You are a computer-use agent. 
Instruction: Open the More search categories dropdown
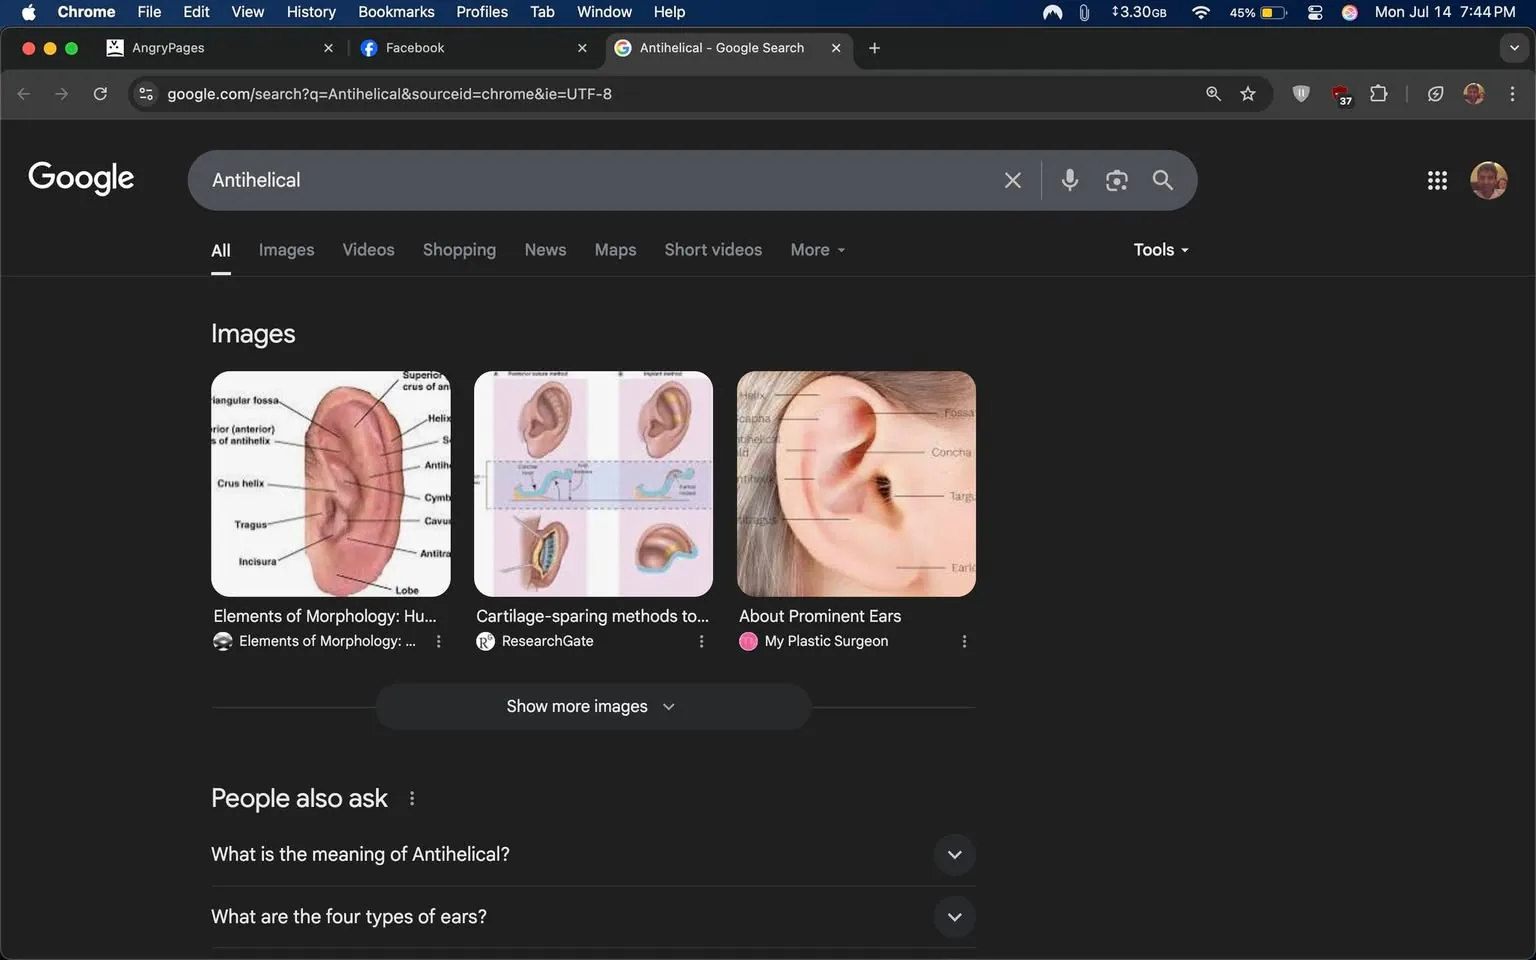coord(816,249)
